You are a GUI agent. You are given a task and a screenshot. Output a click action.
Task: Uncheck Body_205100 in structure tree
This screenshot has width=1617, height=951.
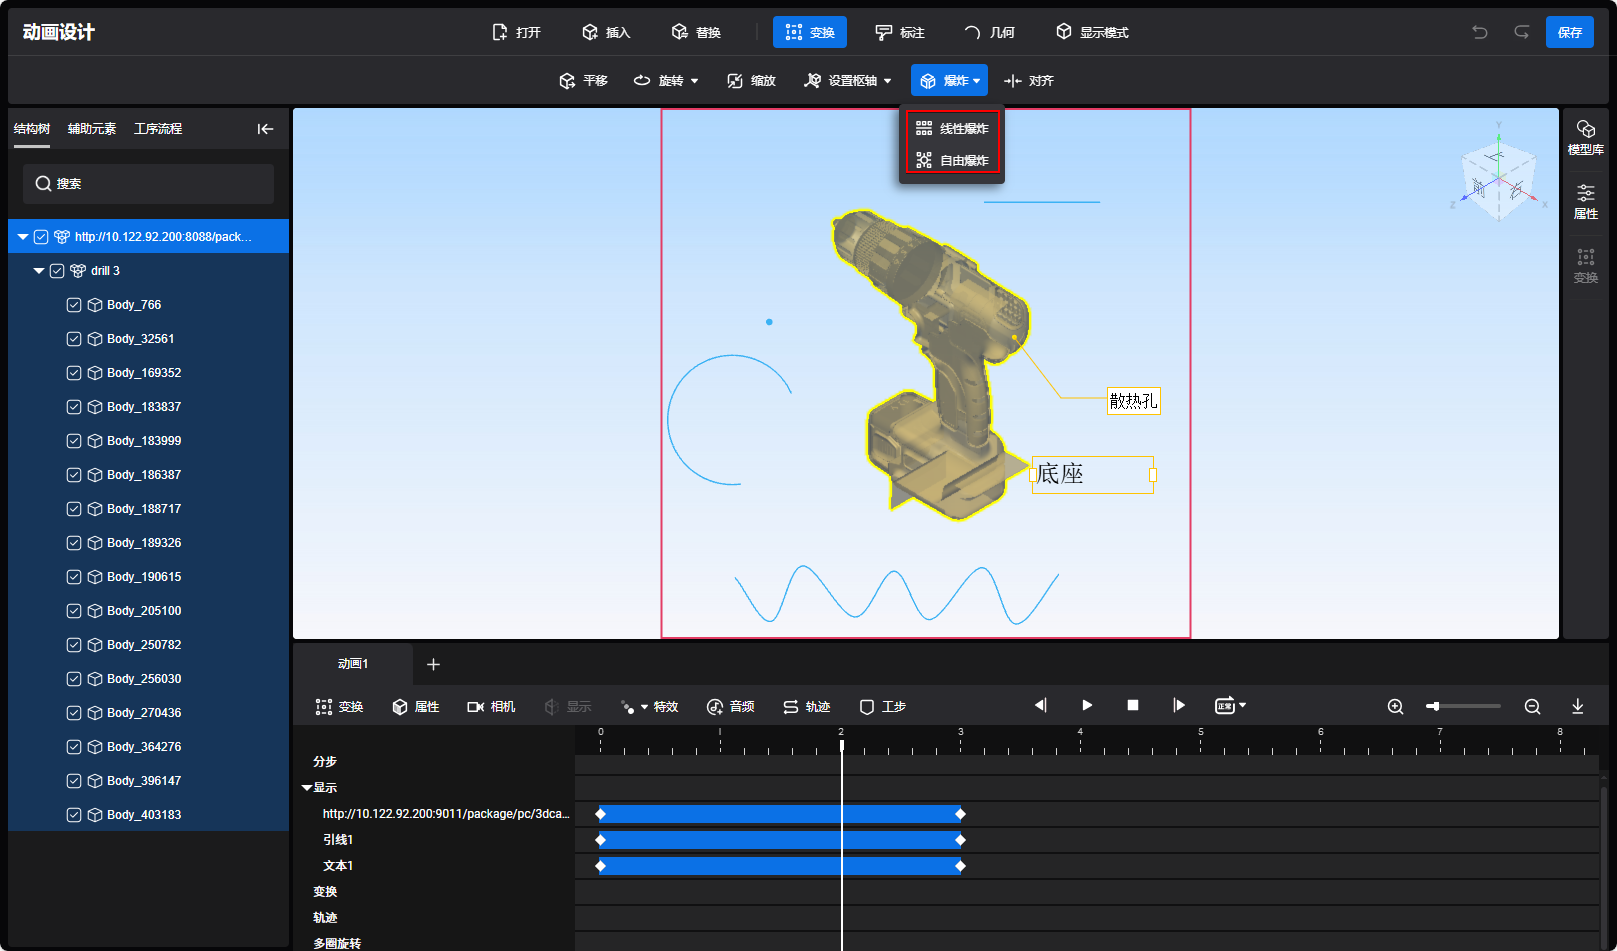74,611
